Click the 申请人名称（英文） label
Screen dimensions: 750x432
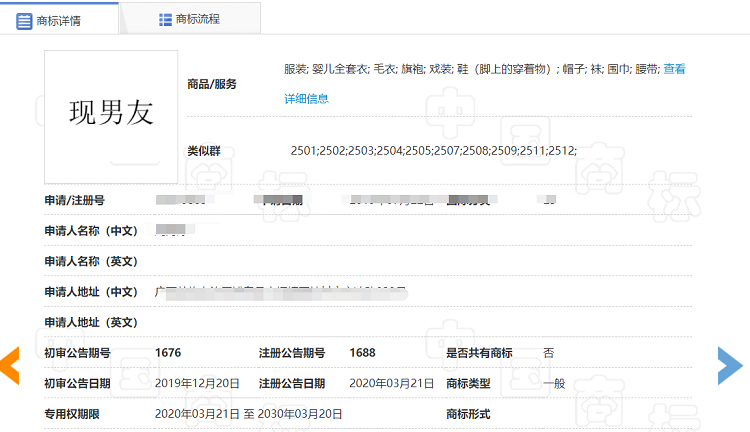pyautogui.click(x=91, y=261)
